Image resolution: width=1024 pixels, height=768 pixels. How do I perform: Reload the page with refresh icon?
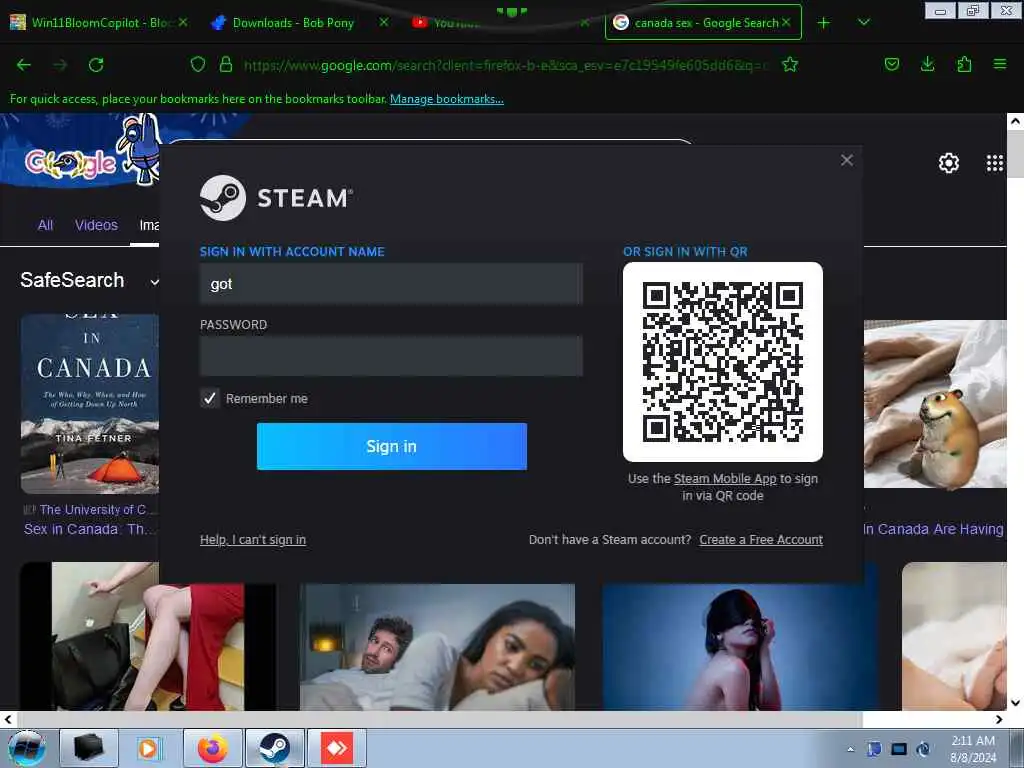pos(96,65)
